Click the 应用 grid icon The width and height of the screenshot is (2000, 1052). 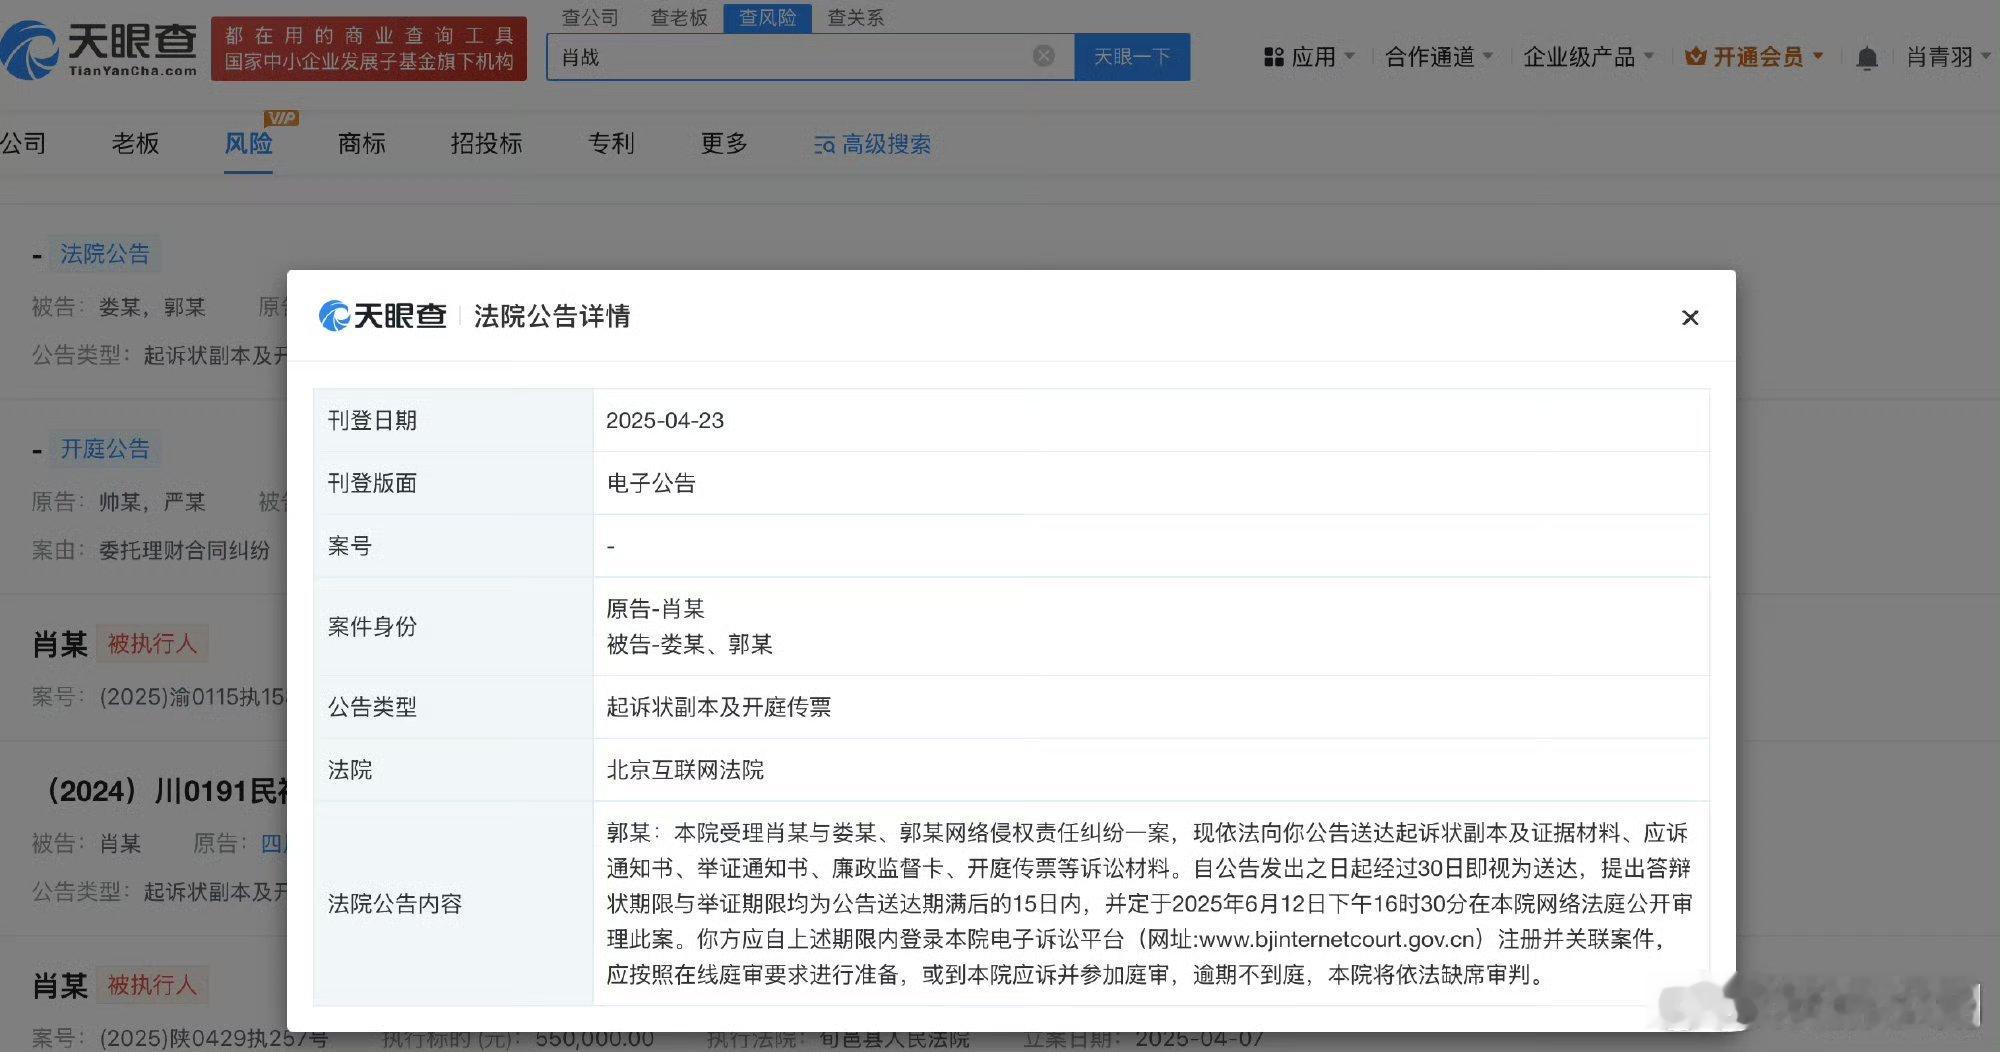1273,57
